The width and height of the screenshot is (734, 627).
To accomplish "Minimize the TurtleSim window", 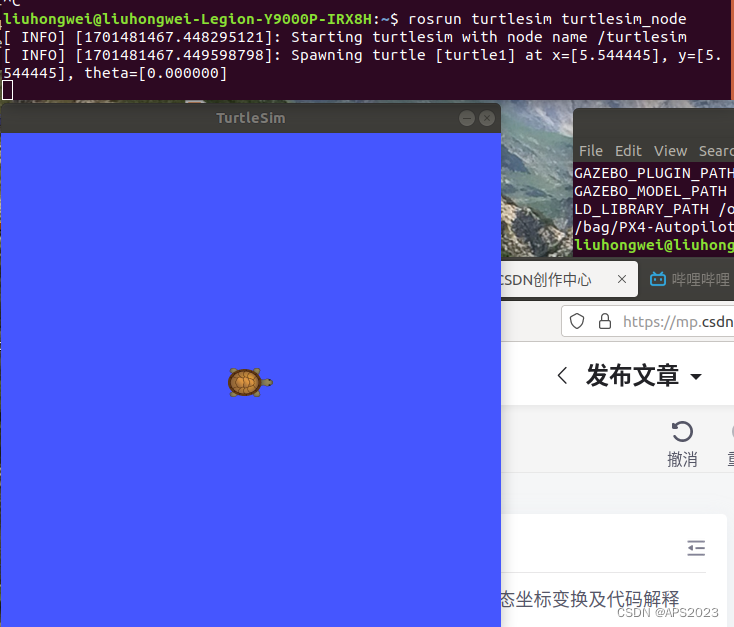I will pyautogui.click(x=467, y=118).
